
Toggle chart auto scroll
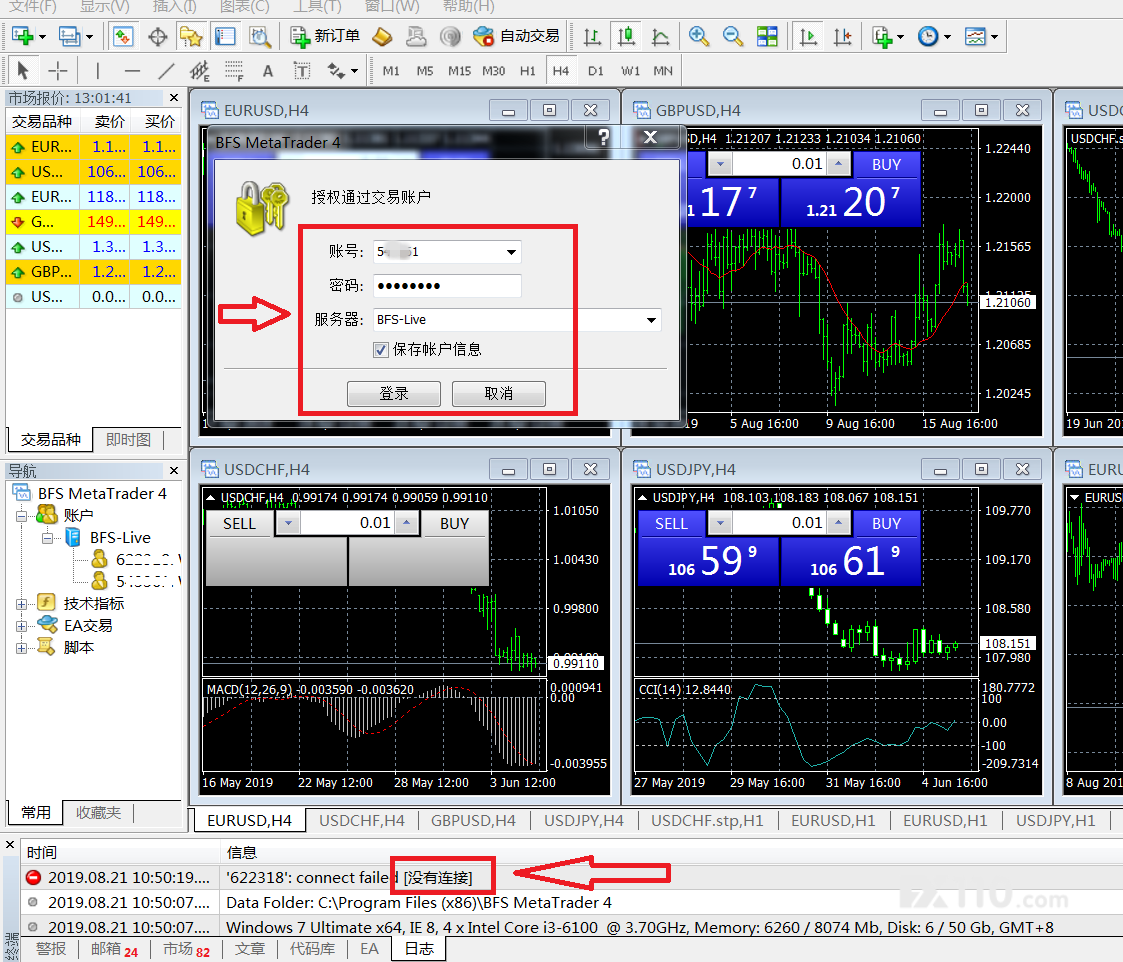click(x=809, y=36)
